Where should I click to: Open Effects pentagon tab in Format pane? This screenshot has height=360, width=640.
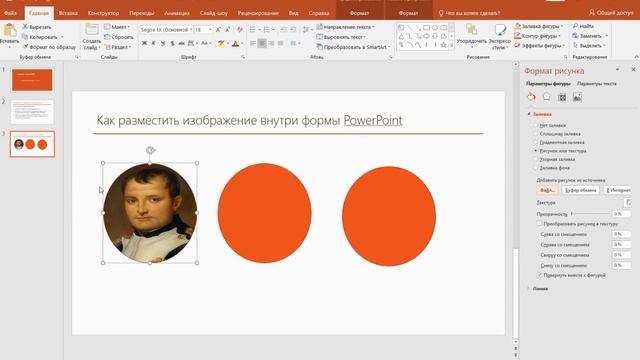click(x=547, y=97)
